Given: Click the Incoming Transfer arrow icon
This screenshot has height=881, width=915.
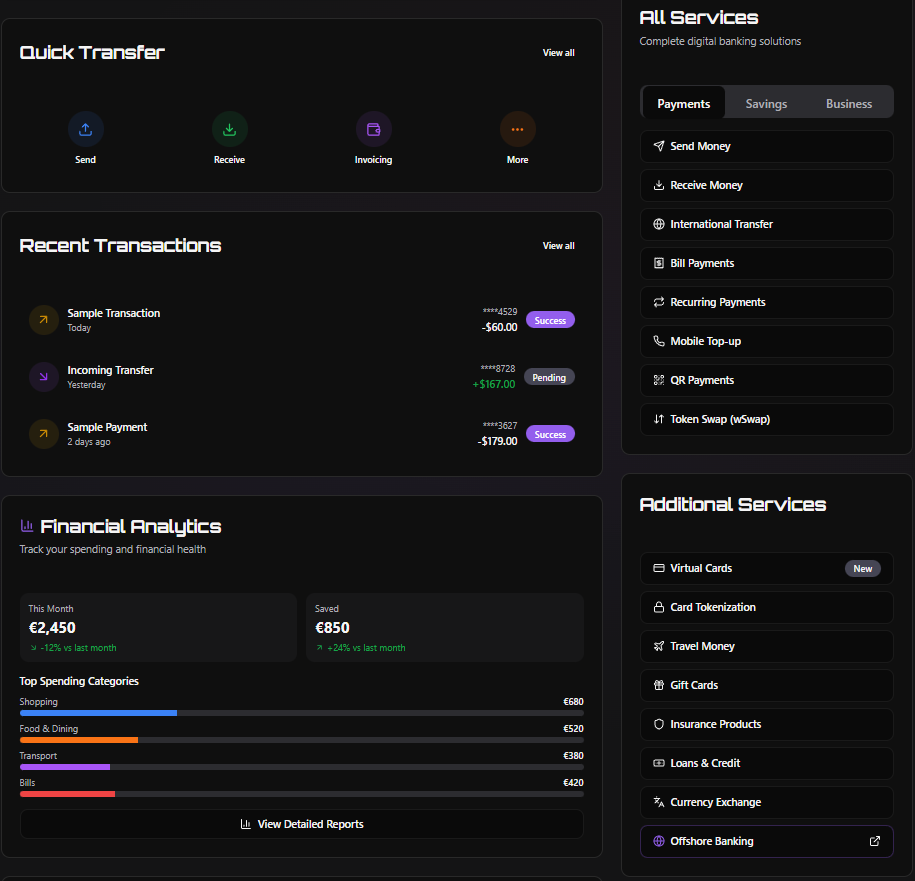Looking at the screenshot, I should pyautogui.click(x=43, y=377).
